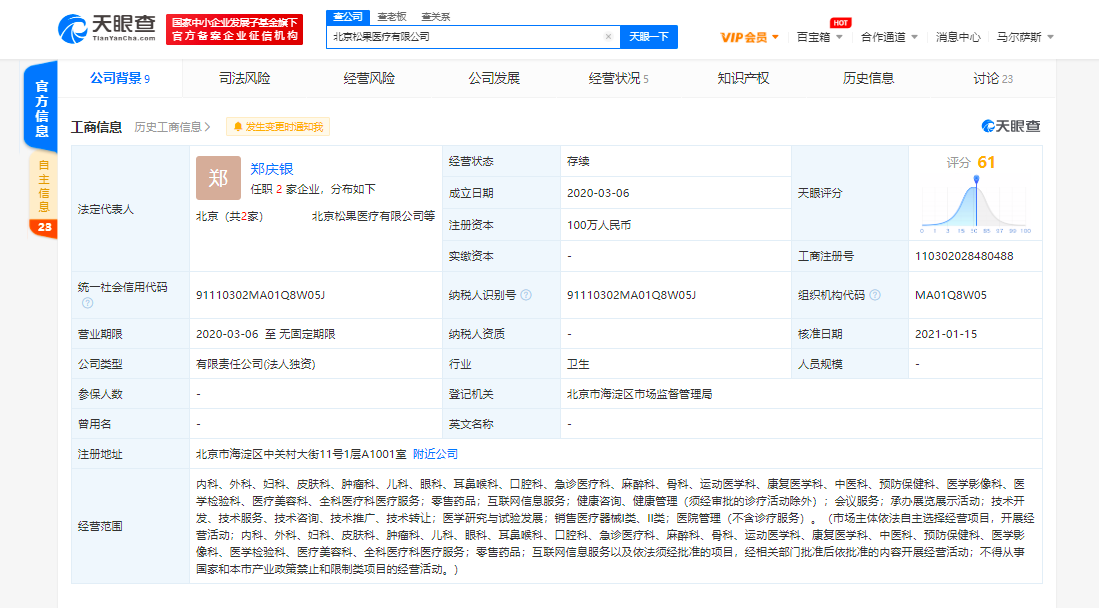Switch to the 司法风险 tab
Screen dimensions: 1099x608
244,78
